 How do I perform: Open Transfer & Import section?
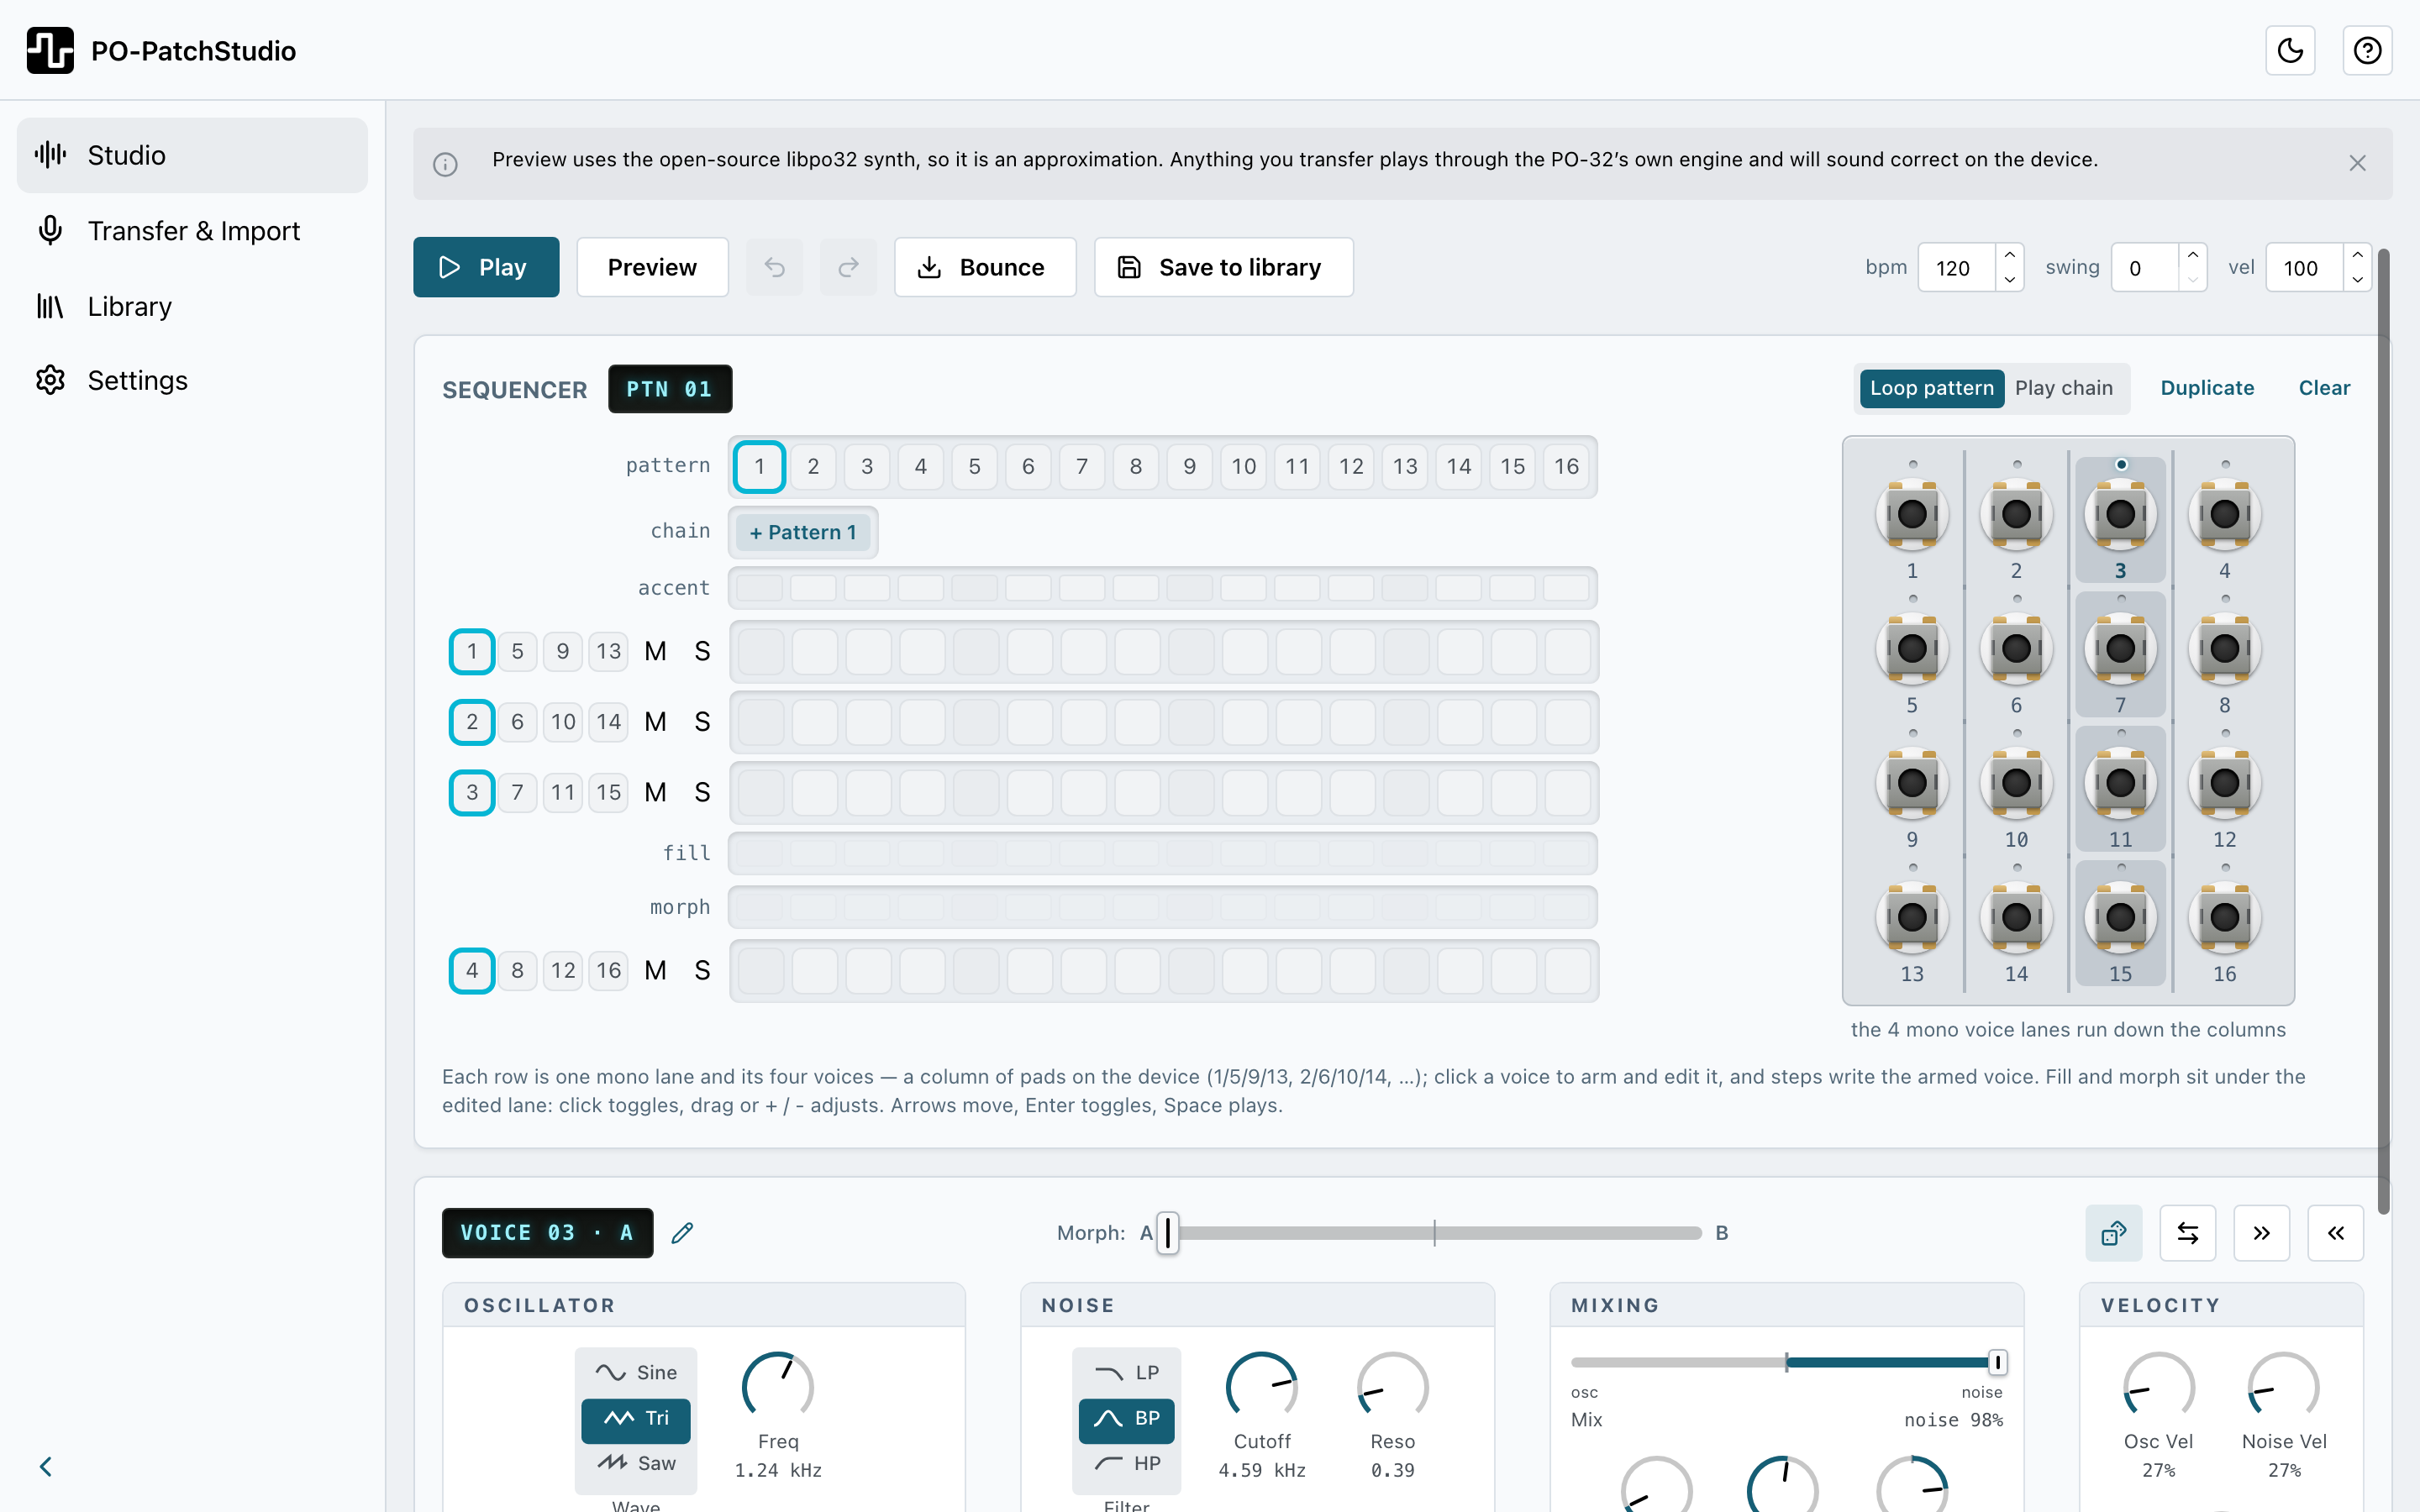click(x=192, y=231)
